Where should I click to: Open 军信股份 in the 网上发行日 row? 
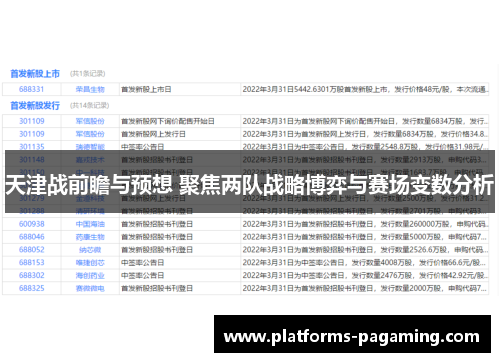[x=90, y=134]
